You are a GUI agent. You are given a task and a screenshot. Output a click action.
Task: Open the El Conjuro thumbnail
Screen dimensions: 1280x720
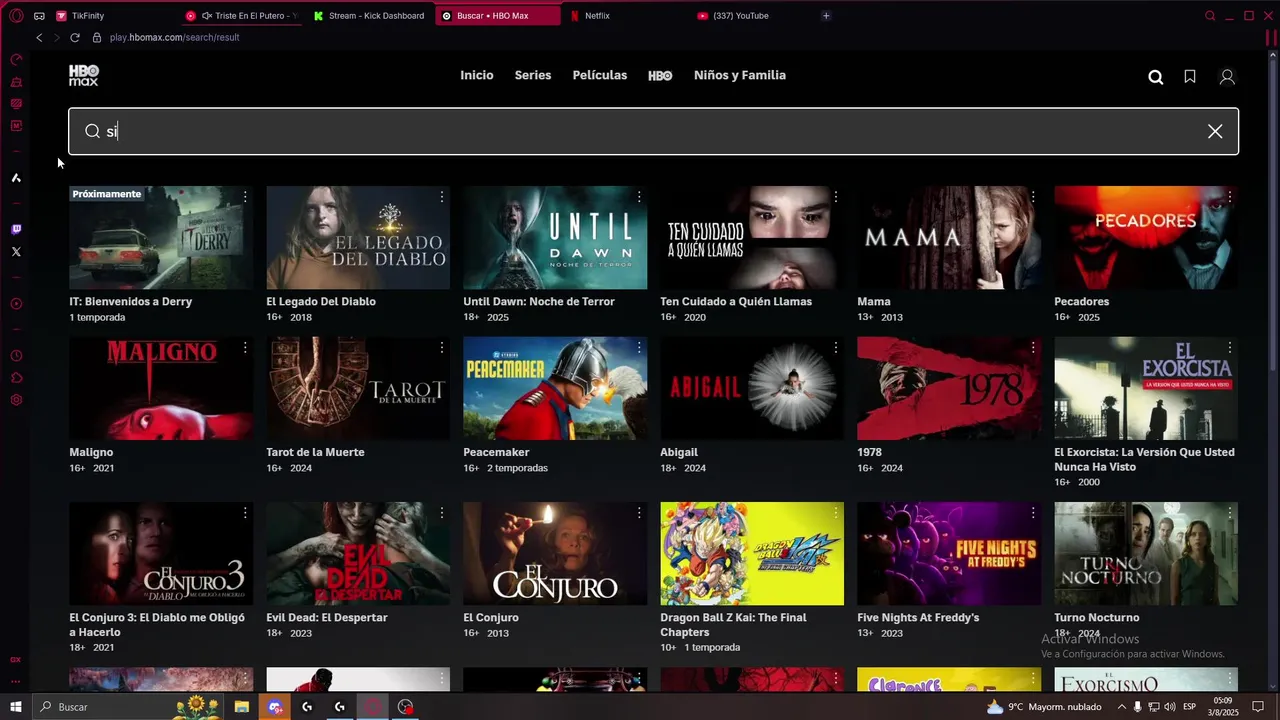(x=555, y=553)
